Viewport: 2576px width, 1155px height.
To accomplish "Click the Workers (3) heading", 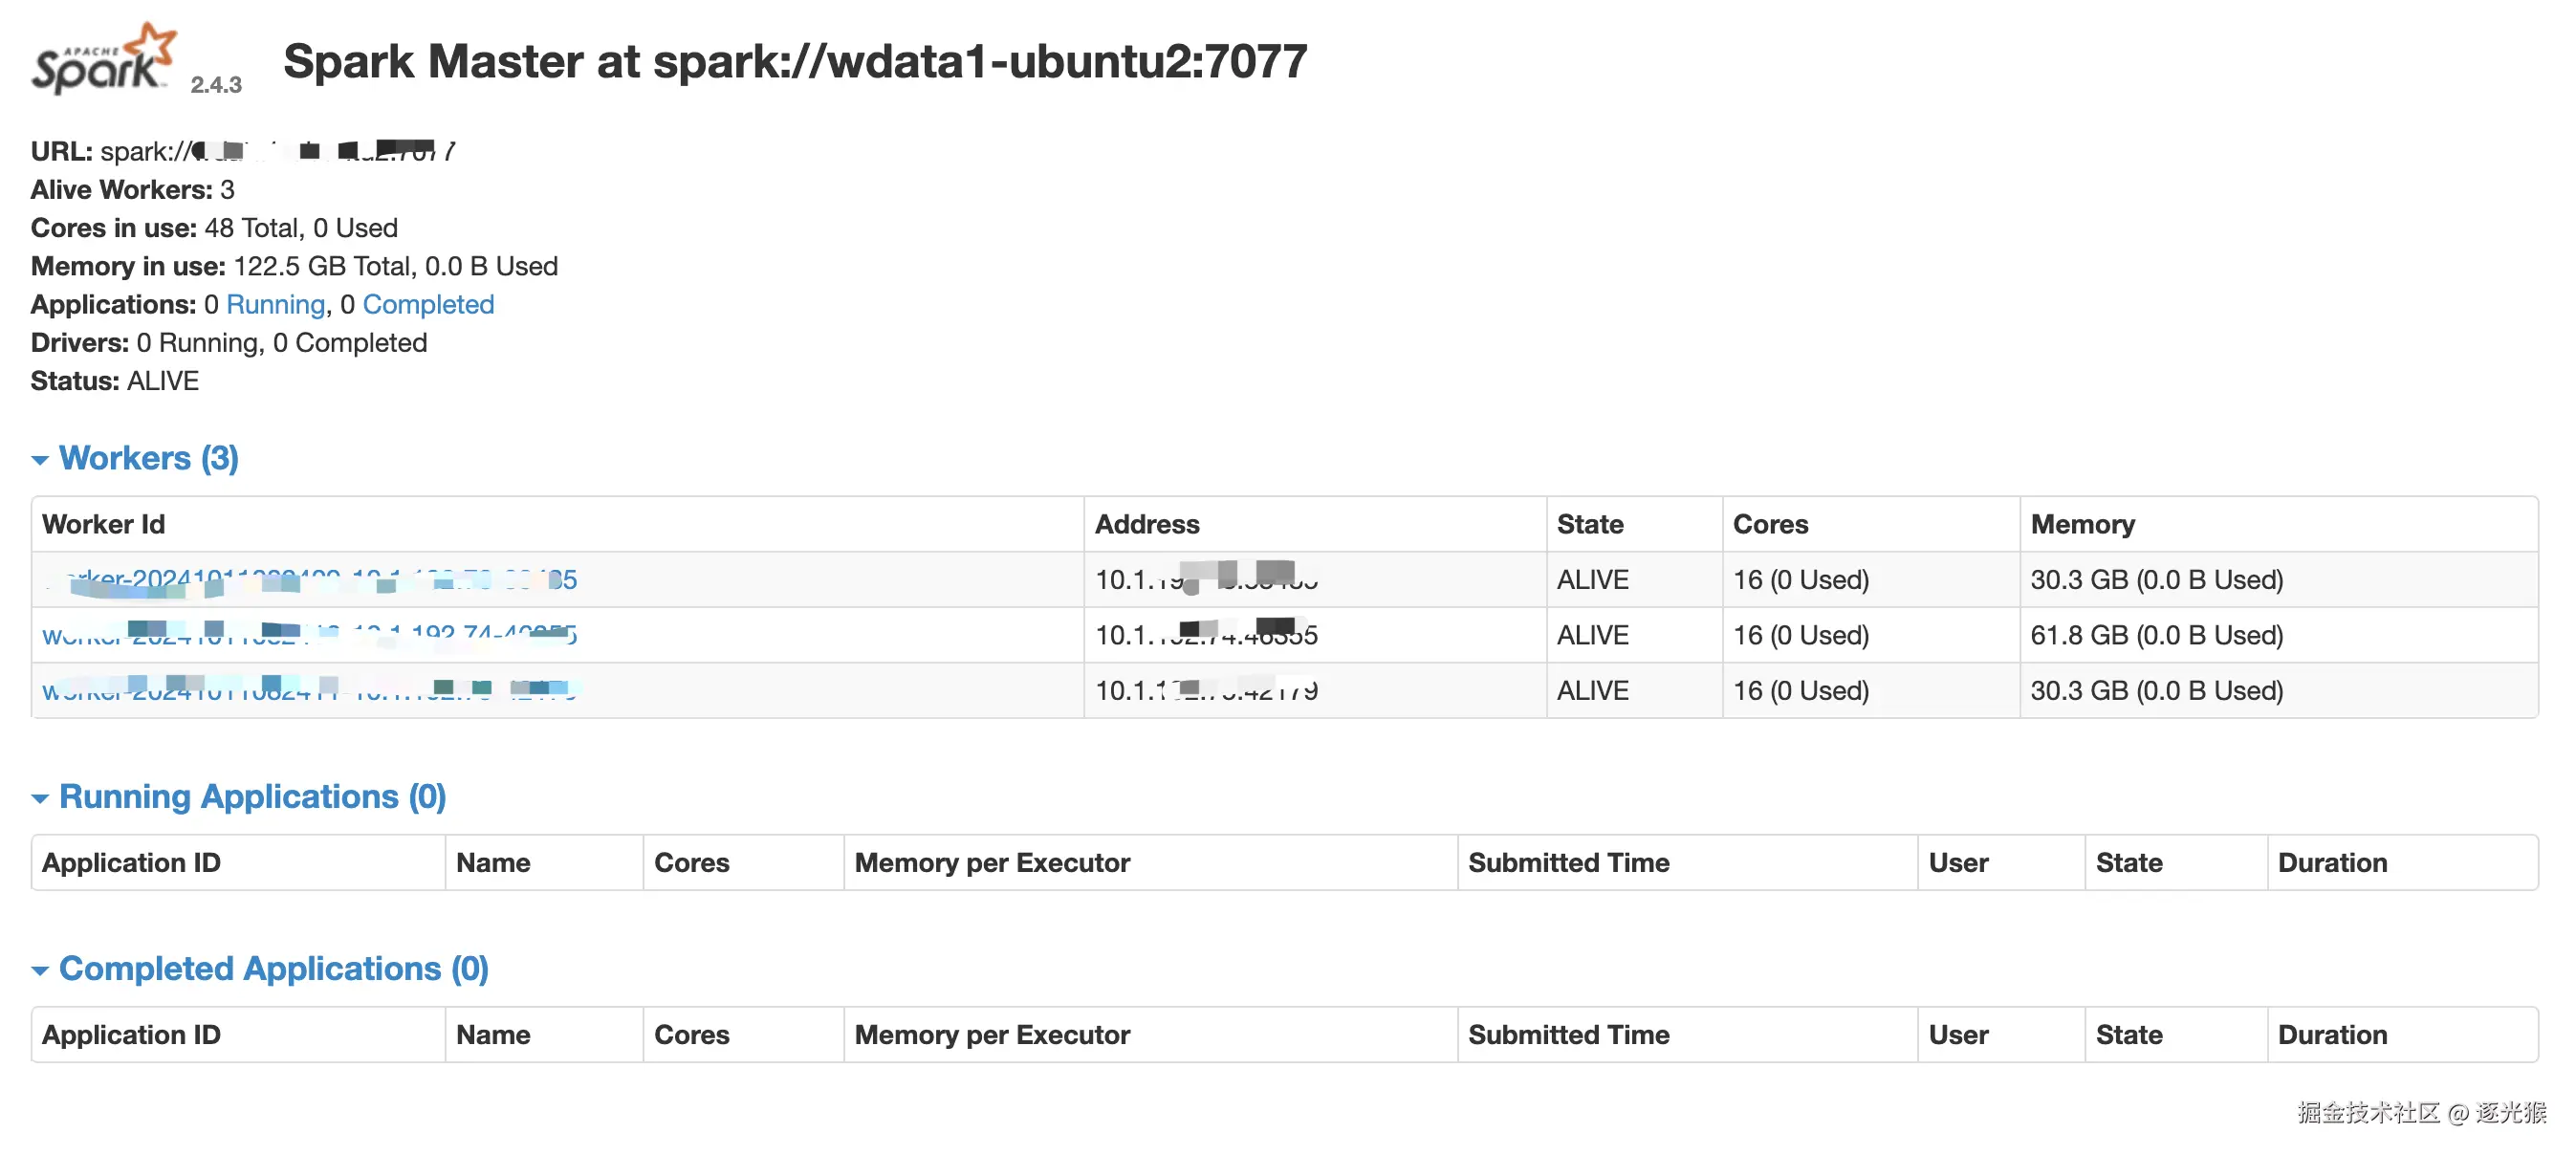I will coord(148,458).
